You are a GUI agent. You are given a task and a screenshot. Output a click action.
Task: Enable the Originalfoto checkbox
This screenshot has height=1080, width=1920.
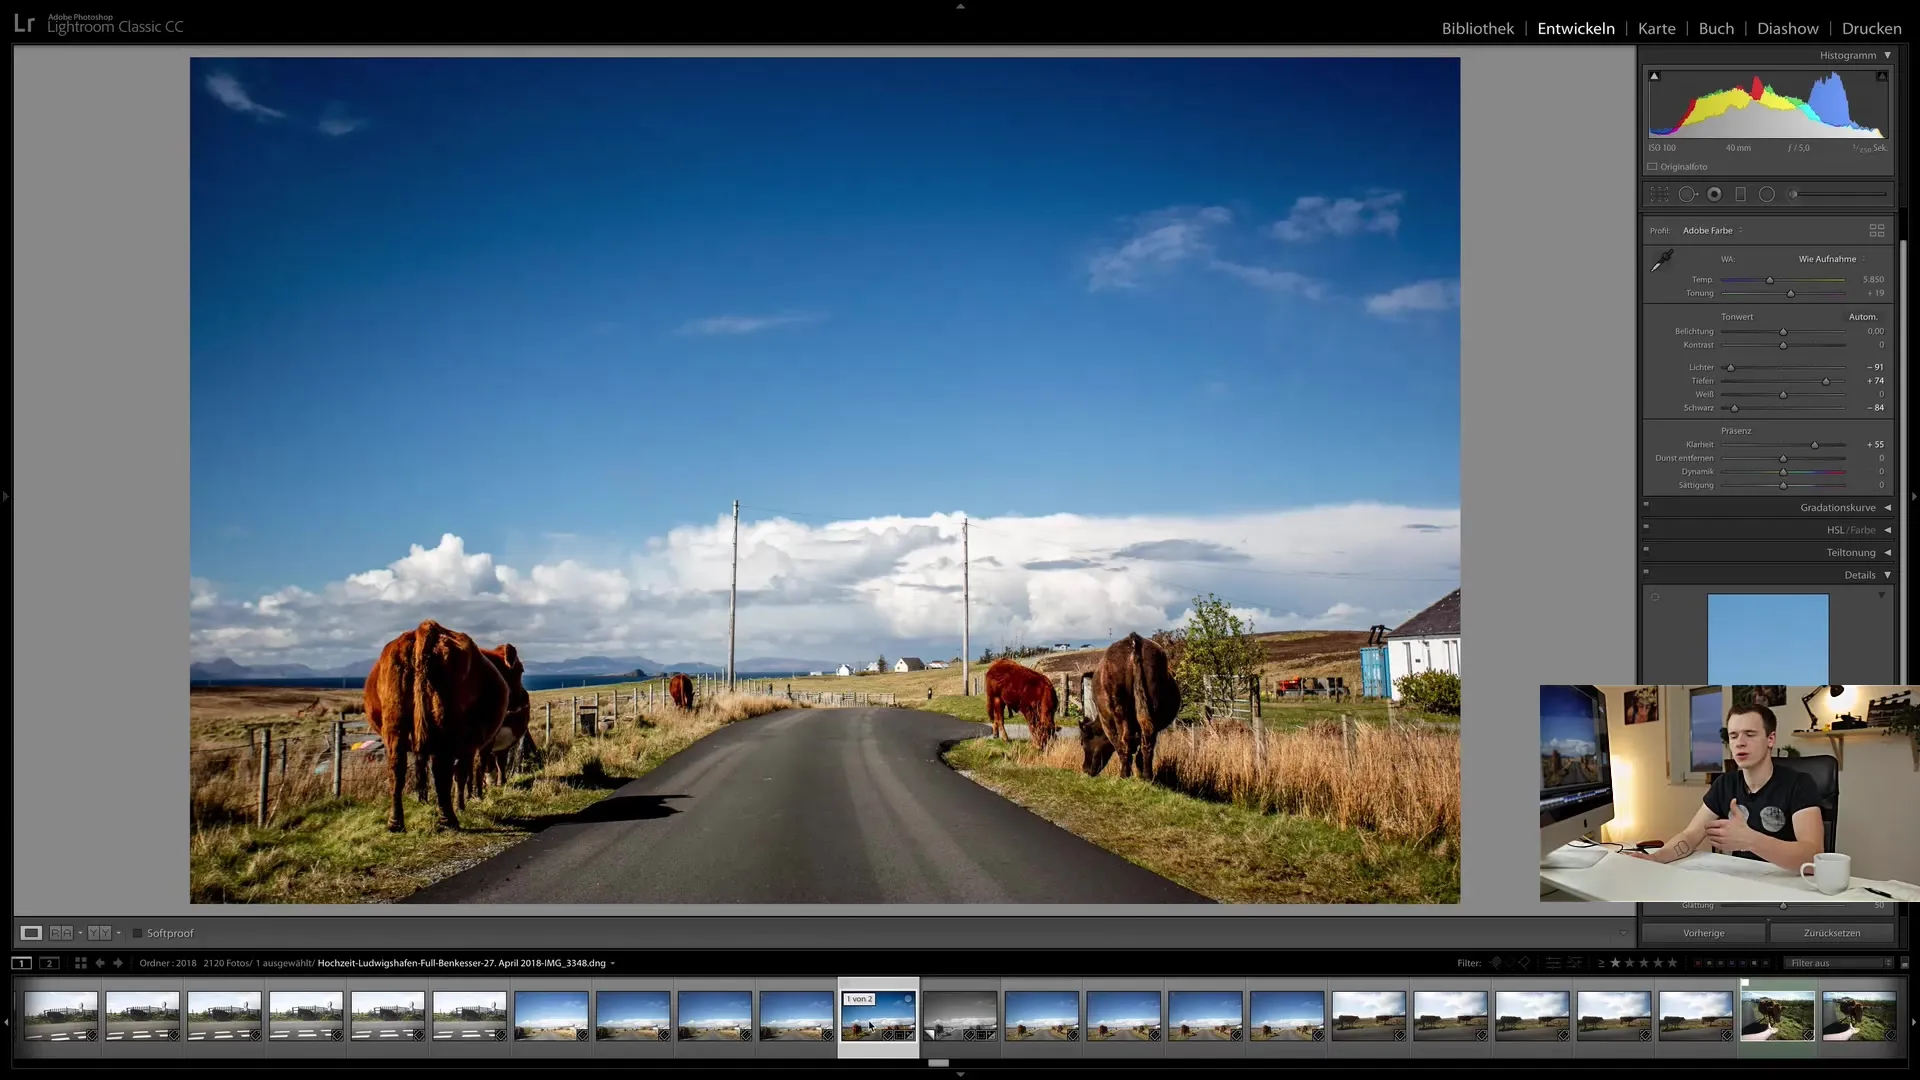click(x=1652, y=167)
